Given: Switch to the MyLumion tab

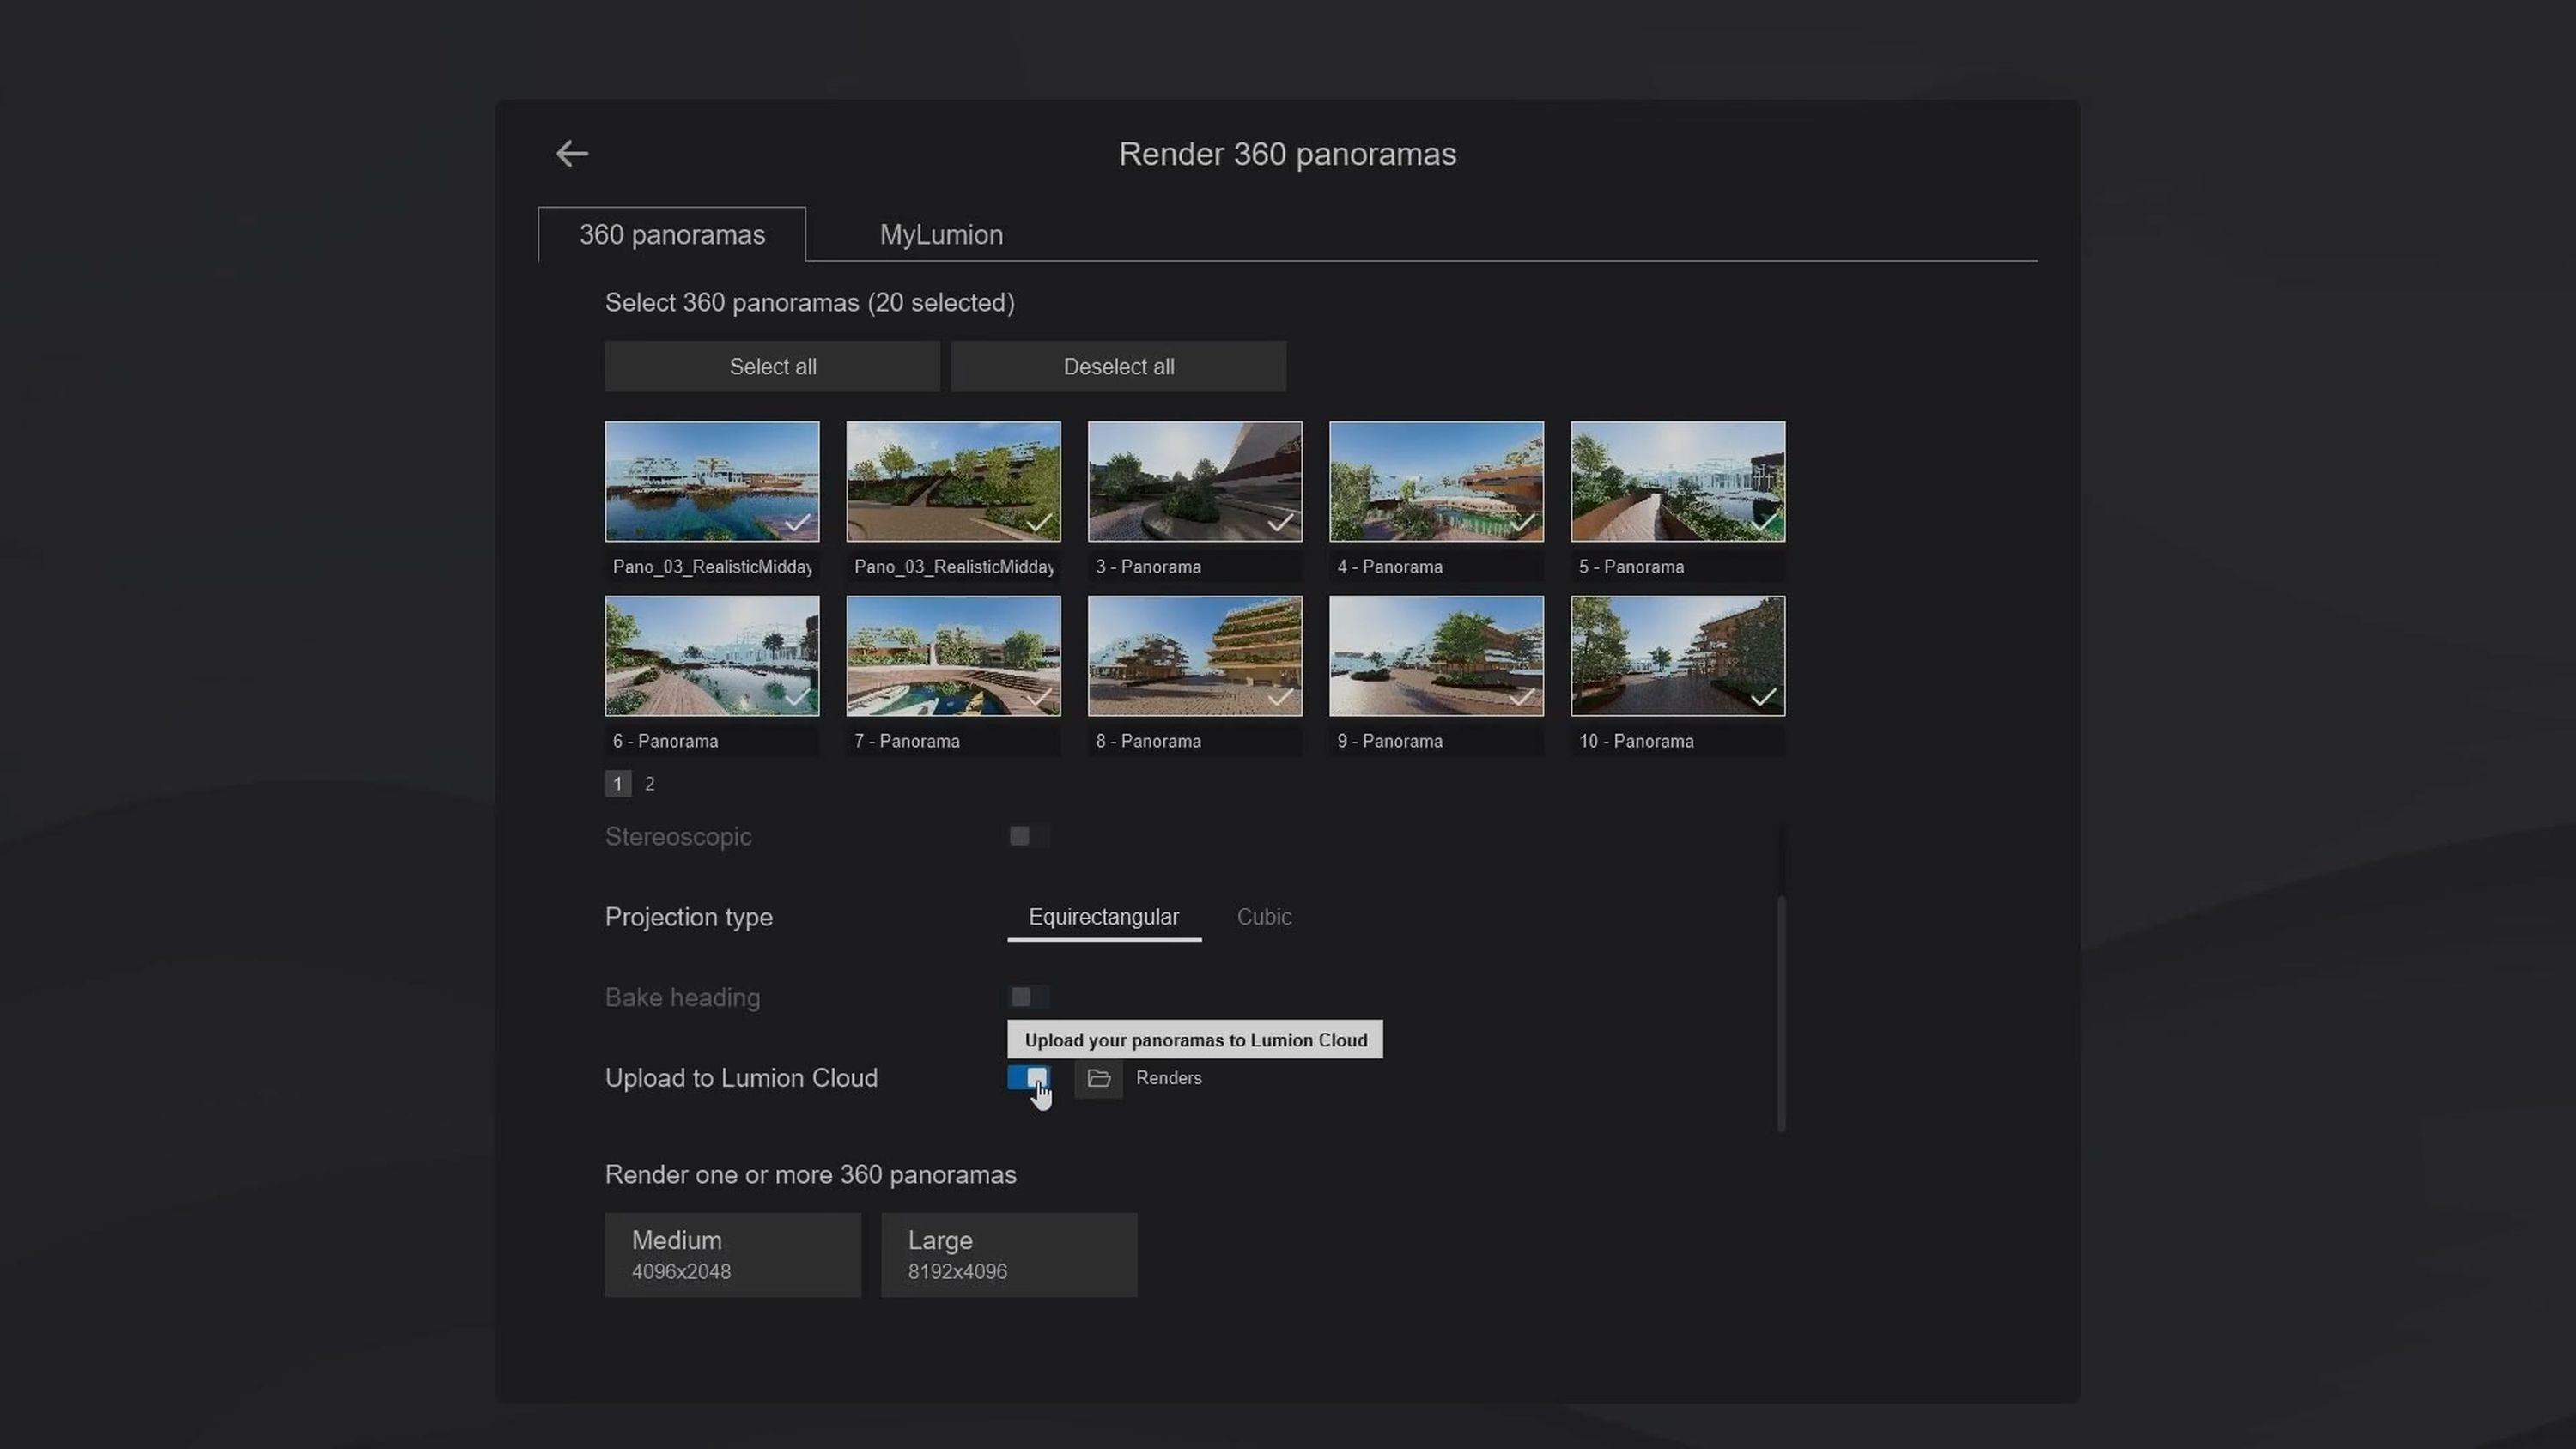Looking at the screenshot, I should (941, 235).
